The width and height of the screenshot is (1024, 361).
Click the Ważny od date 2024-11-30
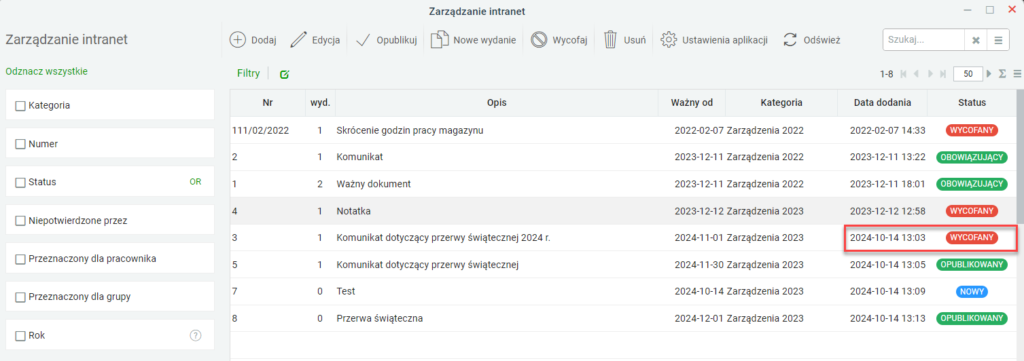pos(699,264)
